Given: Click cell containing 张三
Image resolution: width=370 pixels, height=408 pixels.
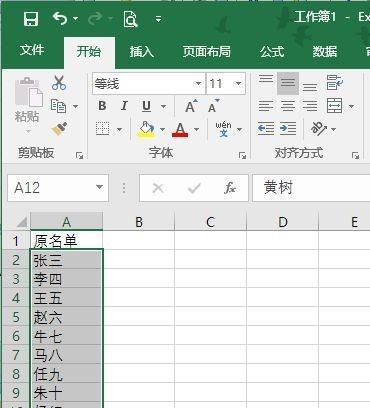Looking at the screenshot, I should pyautogui.click(x=66, y=260).
